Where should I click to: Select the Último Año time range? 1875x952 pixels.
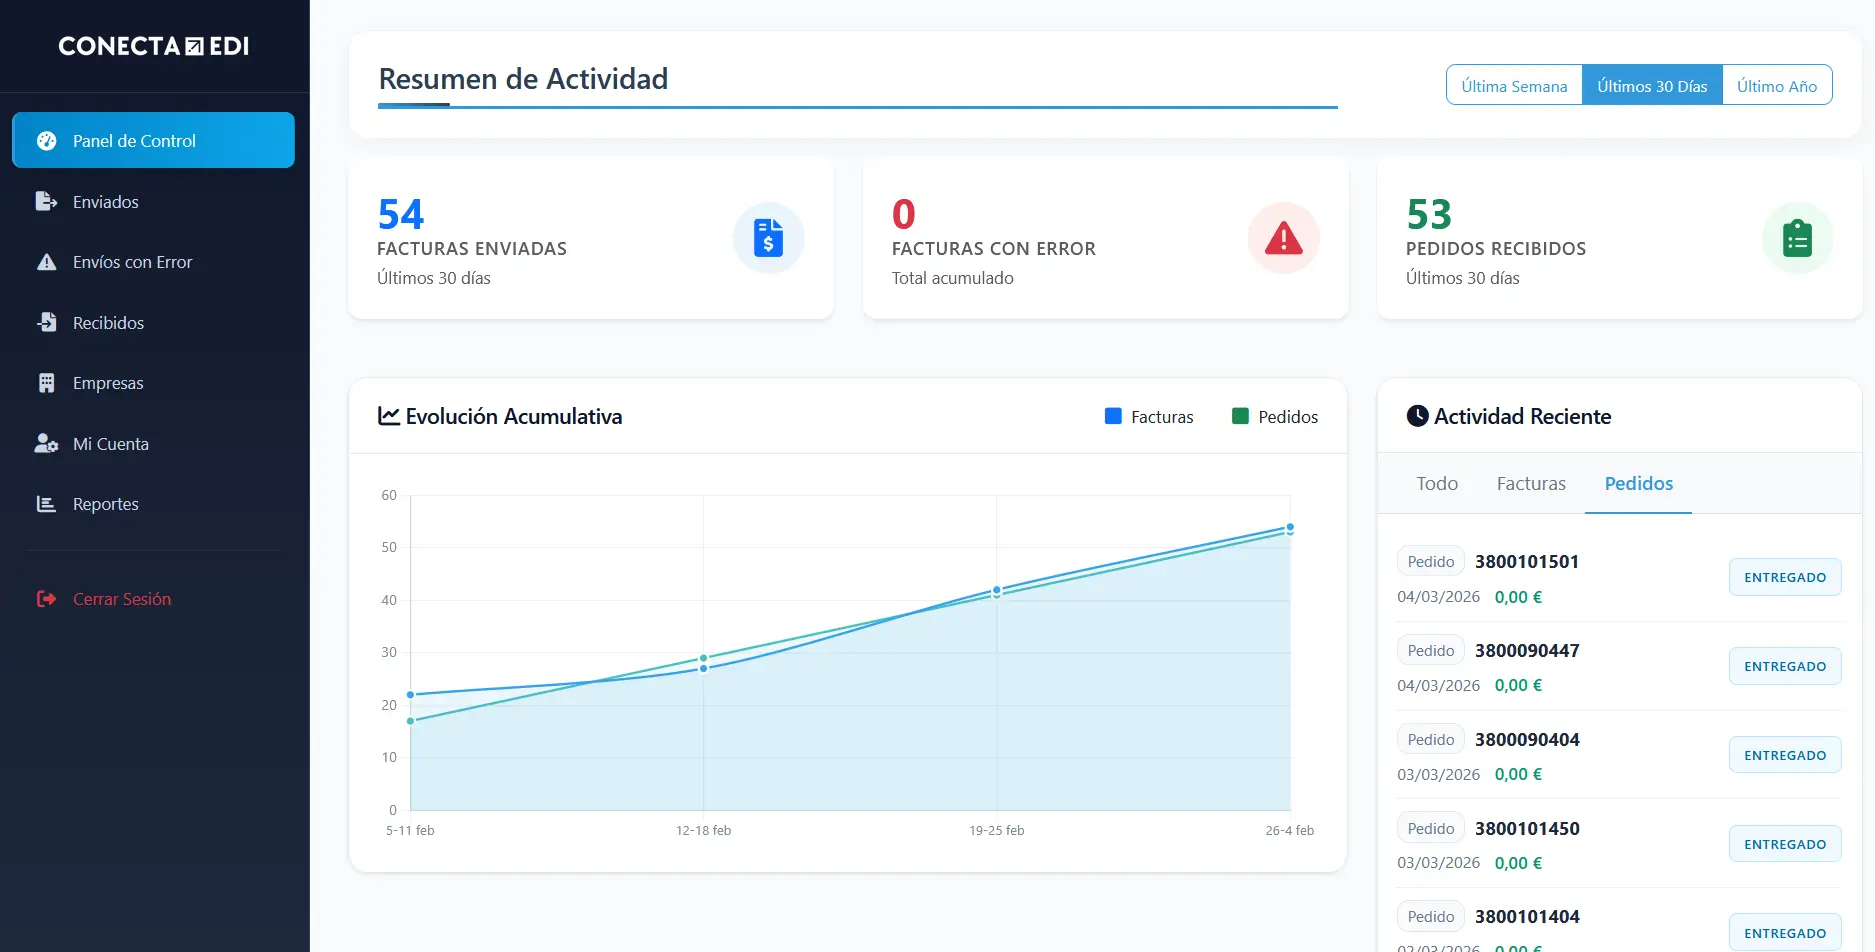tap(1776, 86)
